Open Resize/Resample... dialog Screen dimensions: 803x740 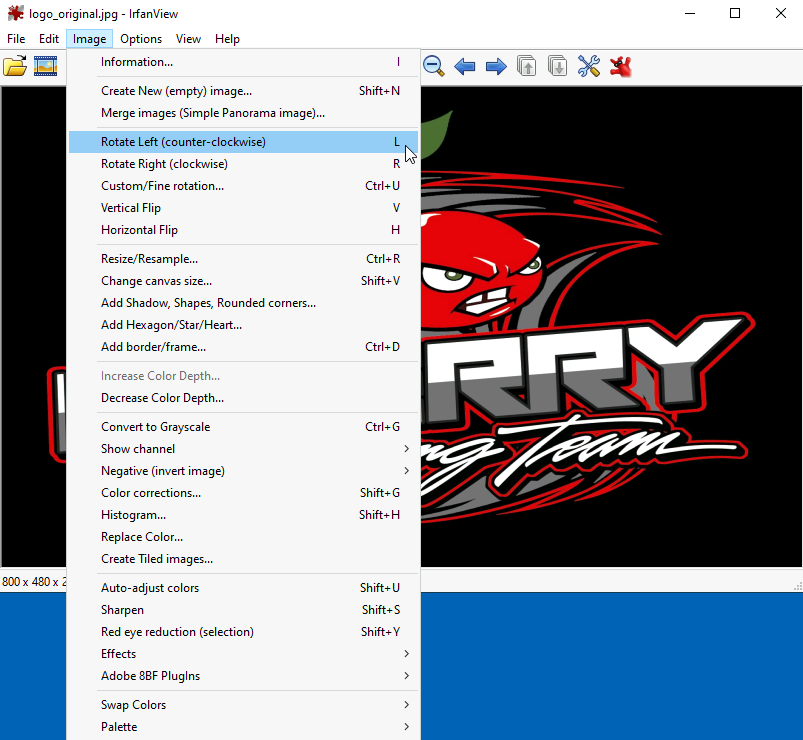(243, 259)
